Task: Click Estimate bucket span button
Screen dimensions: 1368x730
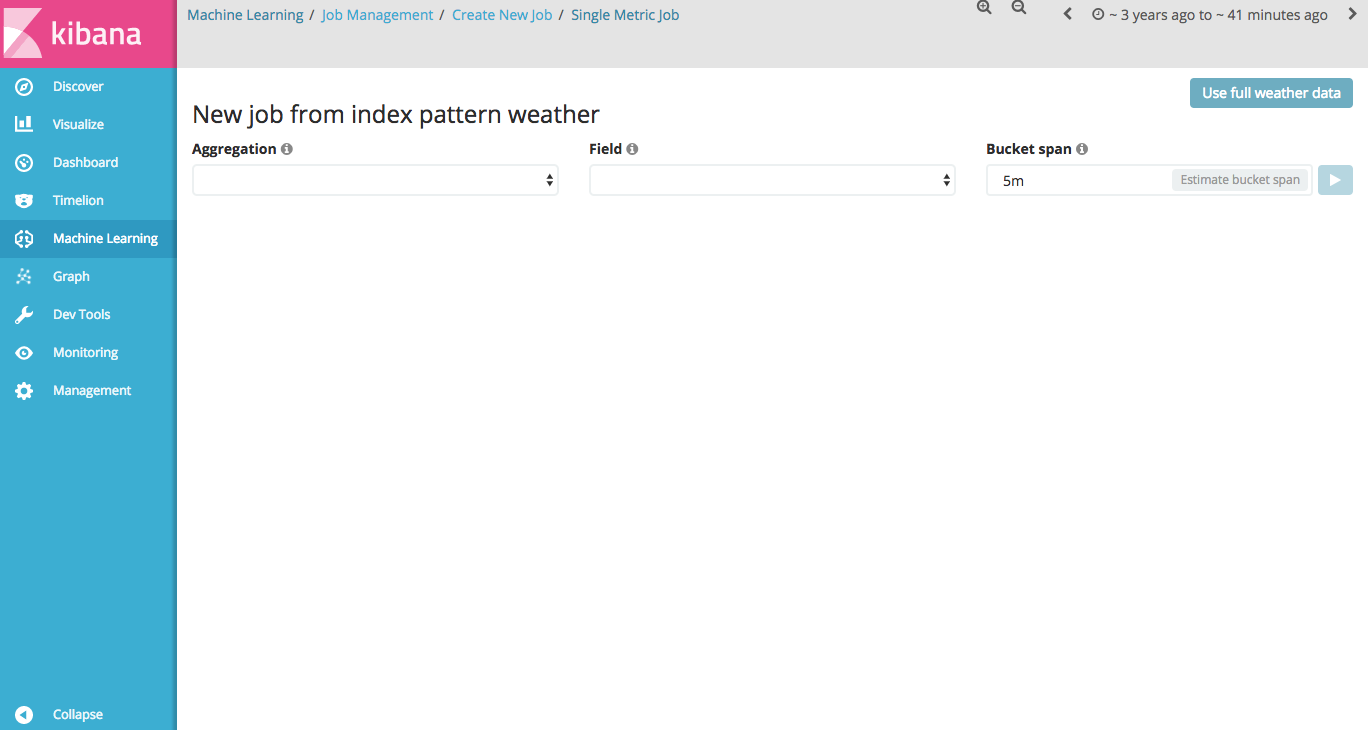Action: coord(1240,180)
